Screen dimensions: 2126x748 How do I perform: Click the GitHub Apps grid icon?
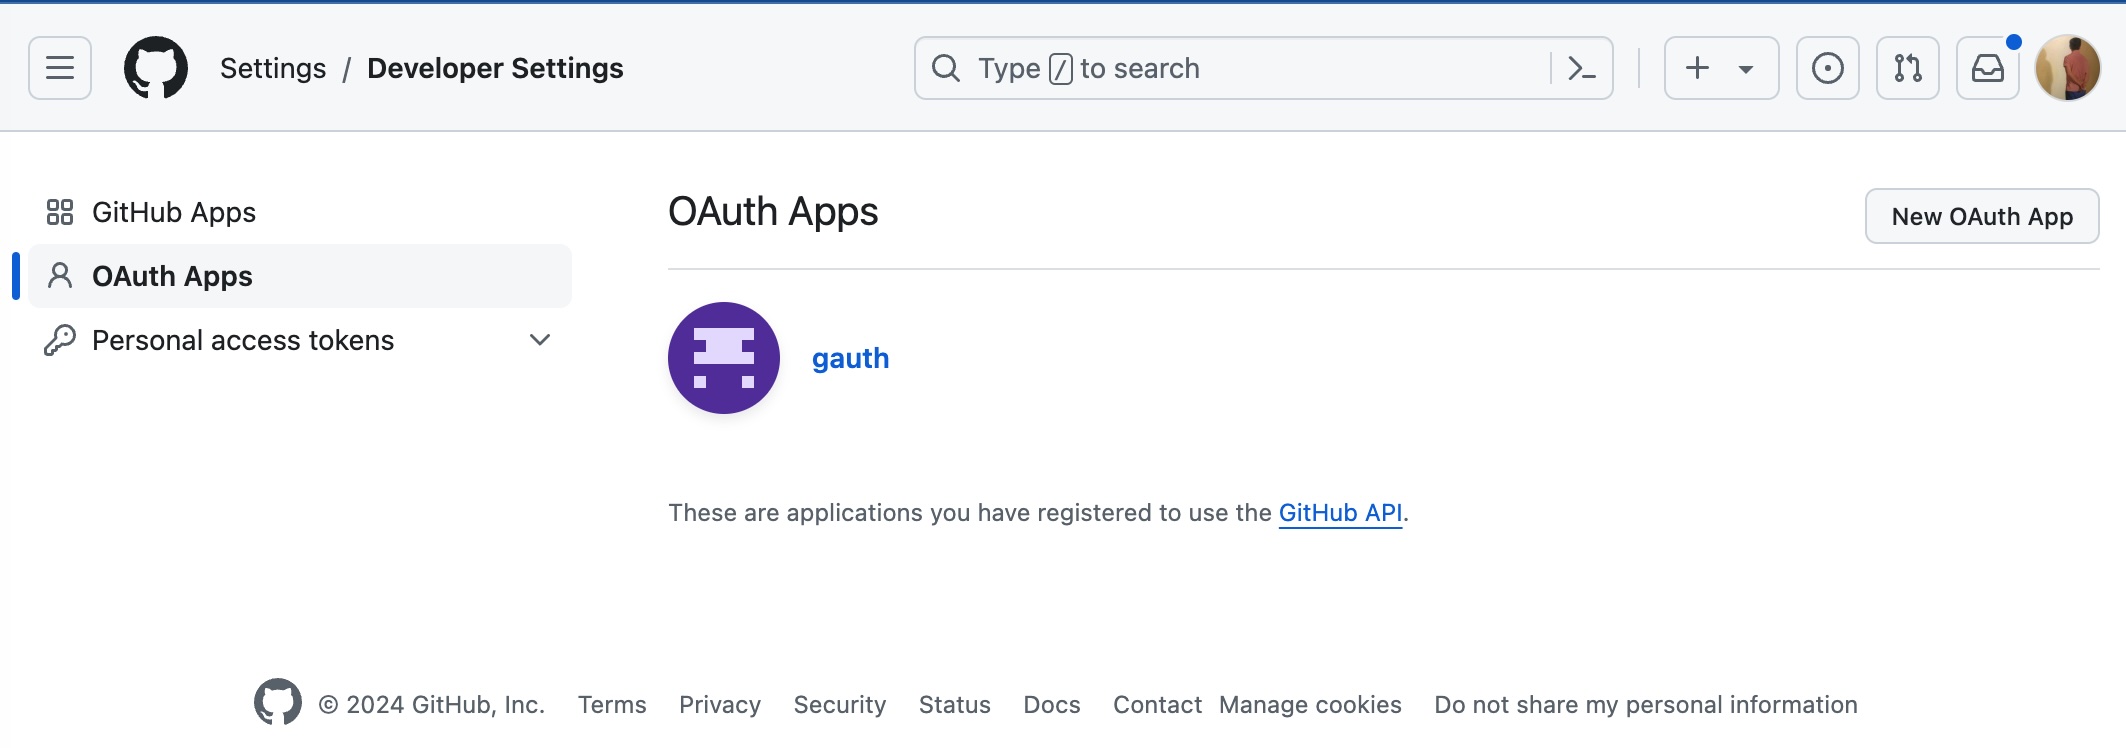[60, 212]
